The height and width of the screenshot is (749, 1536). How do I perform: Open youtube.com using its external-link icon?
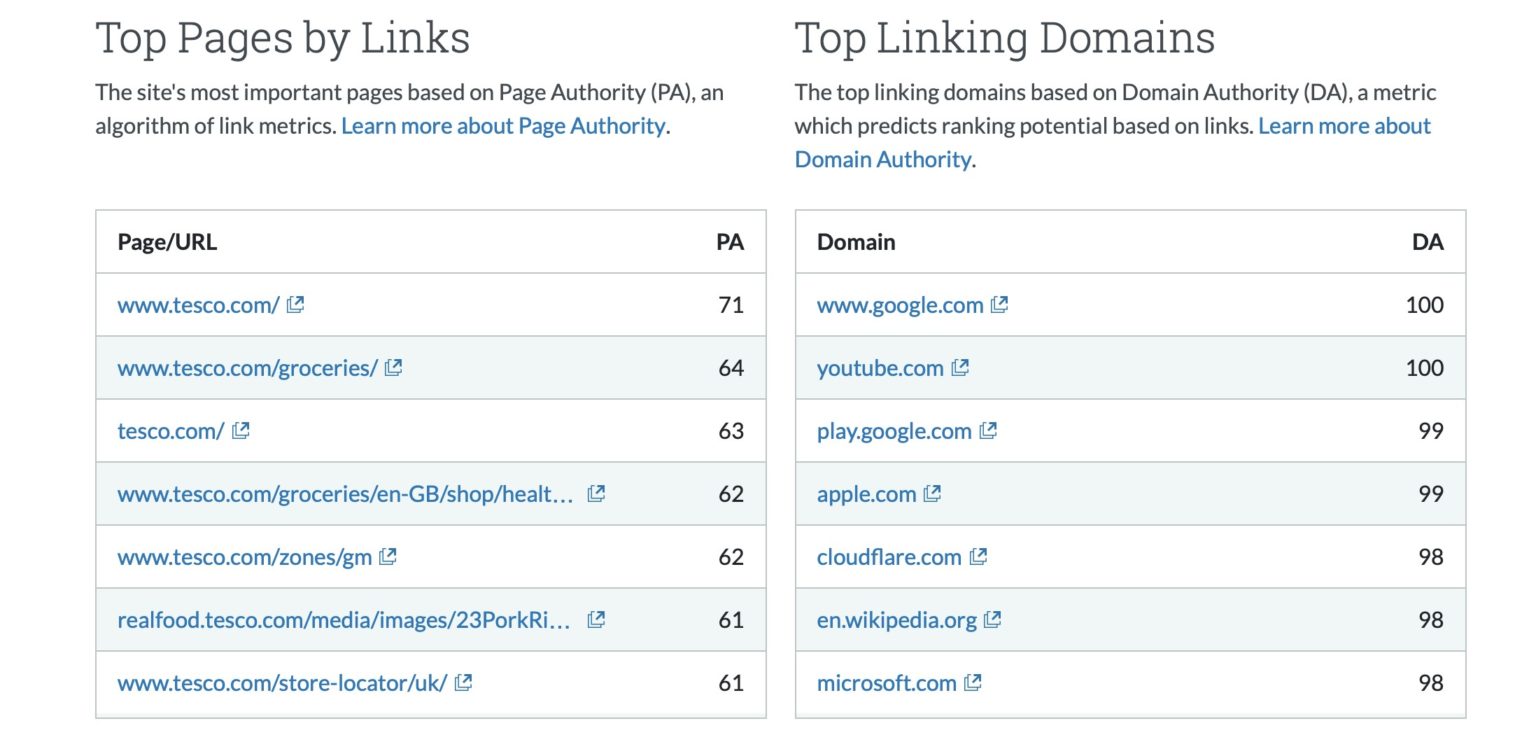[x=959, y=368]
